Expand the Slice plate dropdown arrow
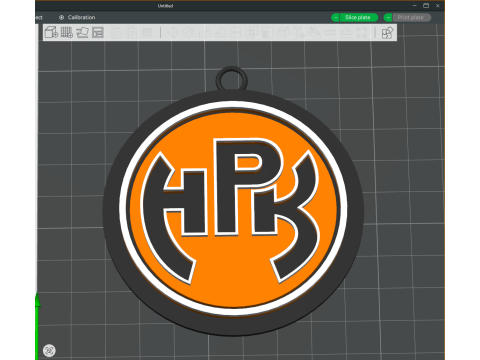 coord(335,17)
